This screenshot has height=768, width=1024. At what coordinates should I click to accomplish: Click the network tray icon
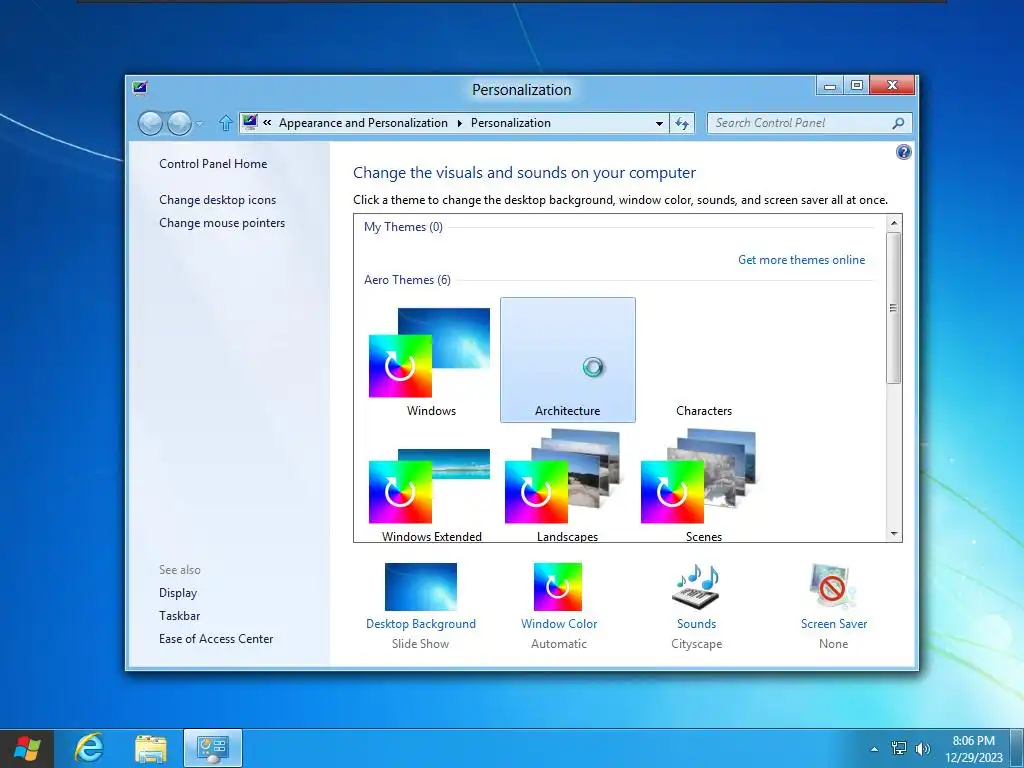click(899, 748)
